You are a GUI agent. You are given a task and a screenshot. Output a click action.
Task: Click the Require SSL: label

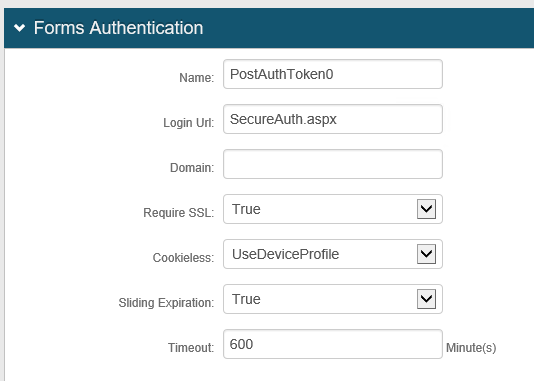click(x=179, y=212)
